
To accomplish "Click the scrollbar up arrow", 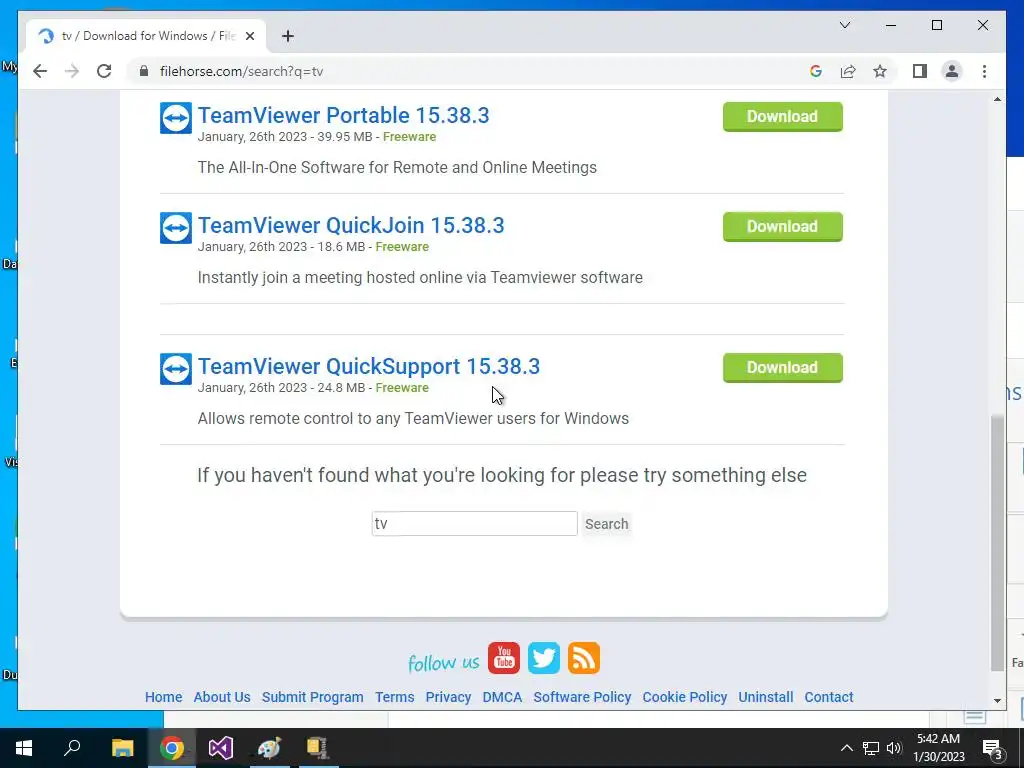I will tap(997, 99).
